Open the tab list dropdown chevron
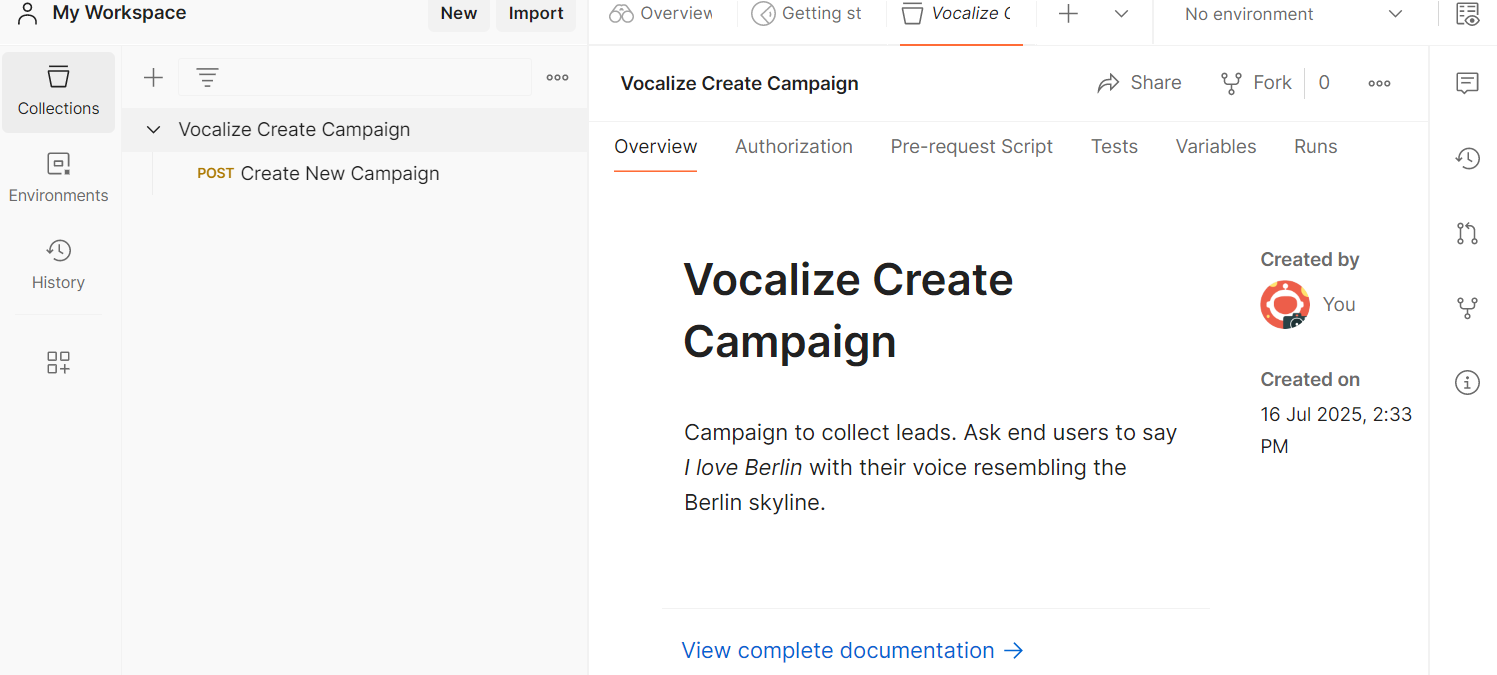 coord(1122,14)
